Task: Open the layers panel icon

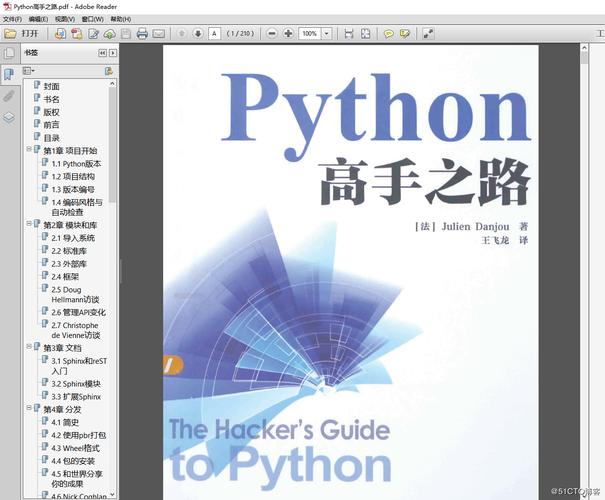Action: point(9,117)
